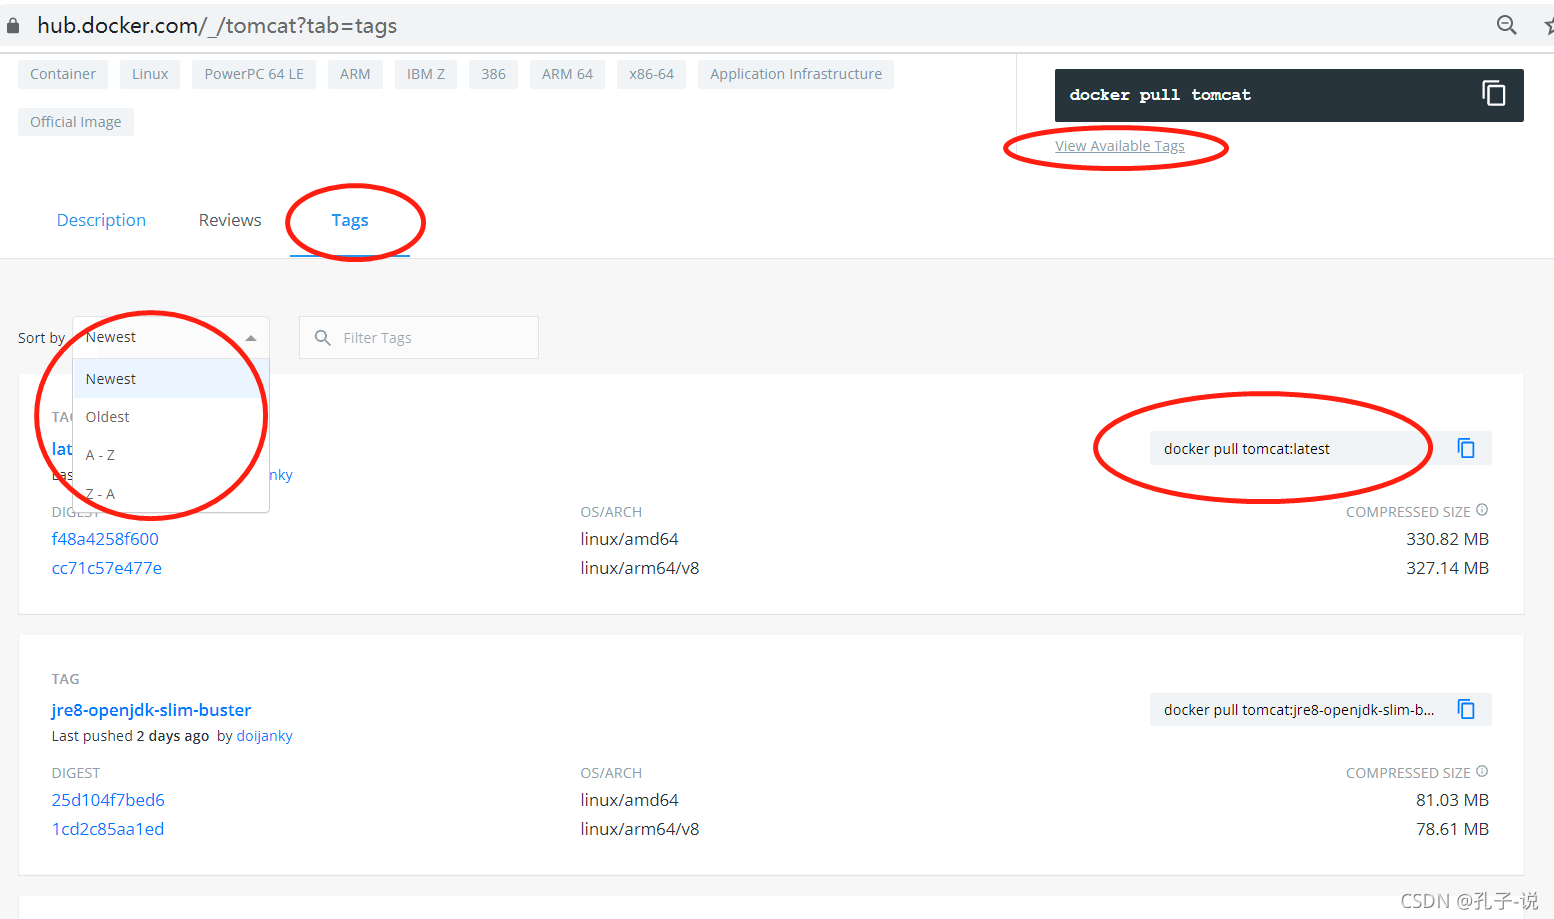Click the Last pushed 2 days ago text
The height and width of the screenshot is (919, 1554).
(x=130, y=736)
